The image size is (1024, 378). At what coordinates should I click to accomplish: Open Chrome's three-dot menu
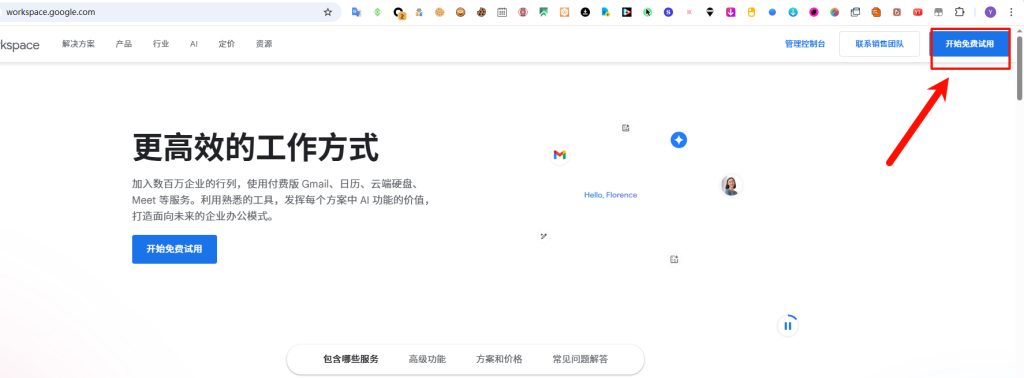pyautogui.click(x=1011, y=12)
